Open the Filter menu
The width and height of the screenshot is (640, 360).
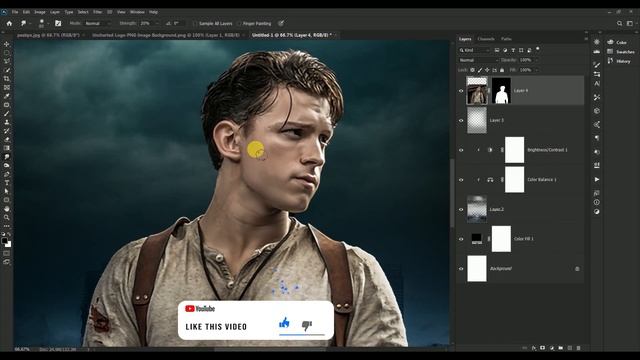(98, 12)
